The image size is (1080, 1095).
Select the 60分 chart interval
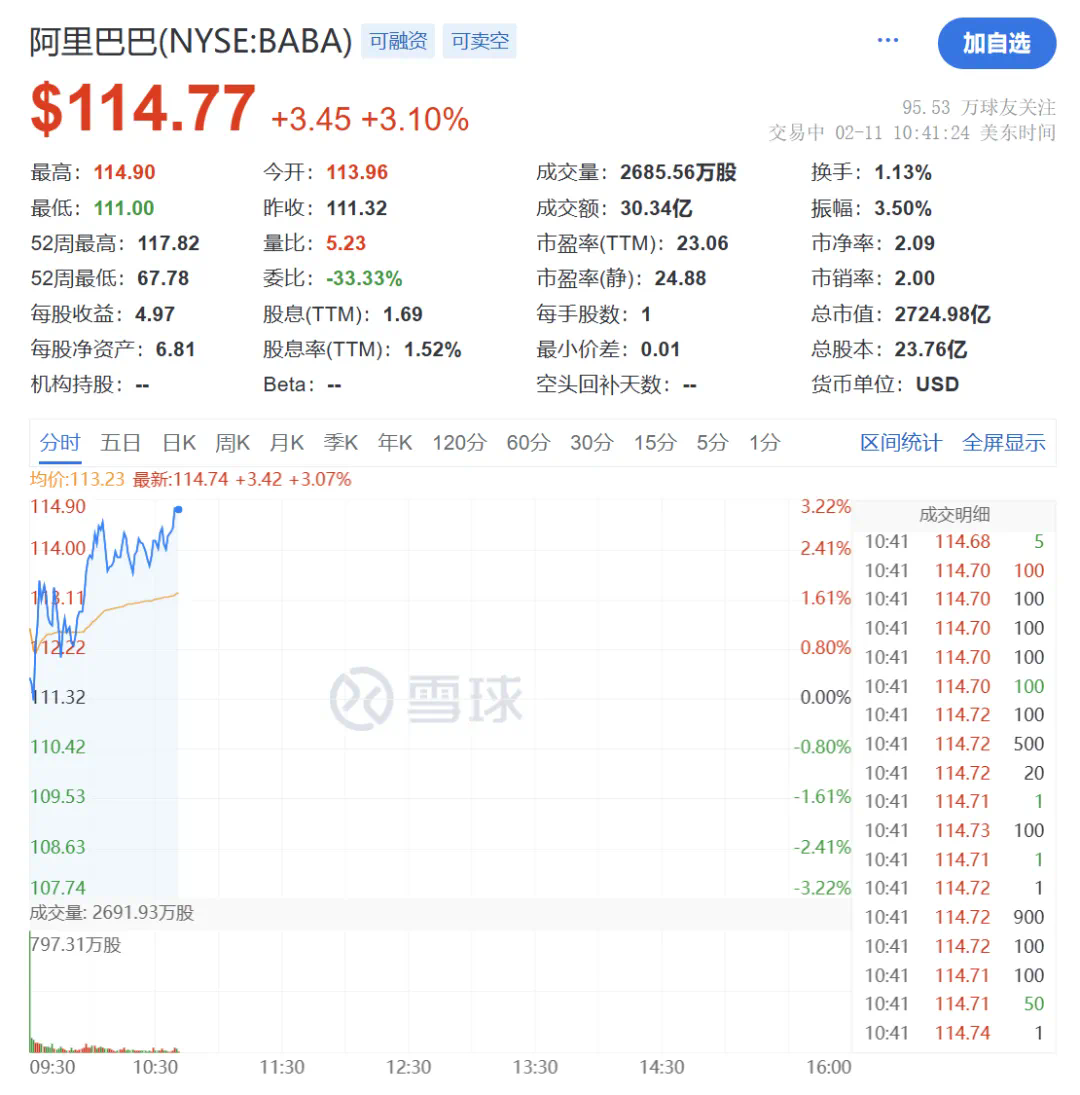tap(527, 442)
